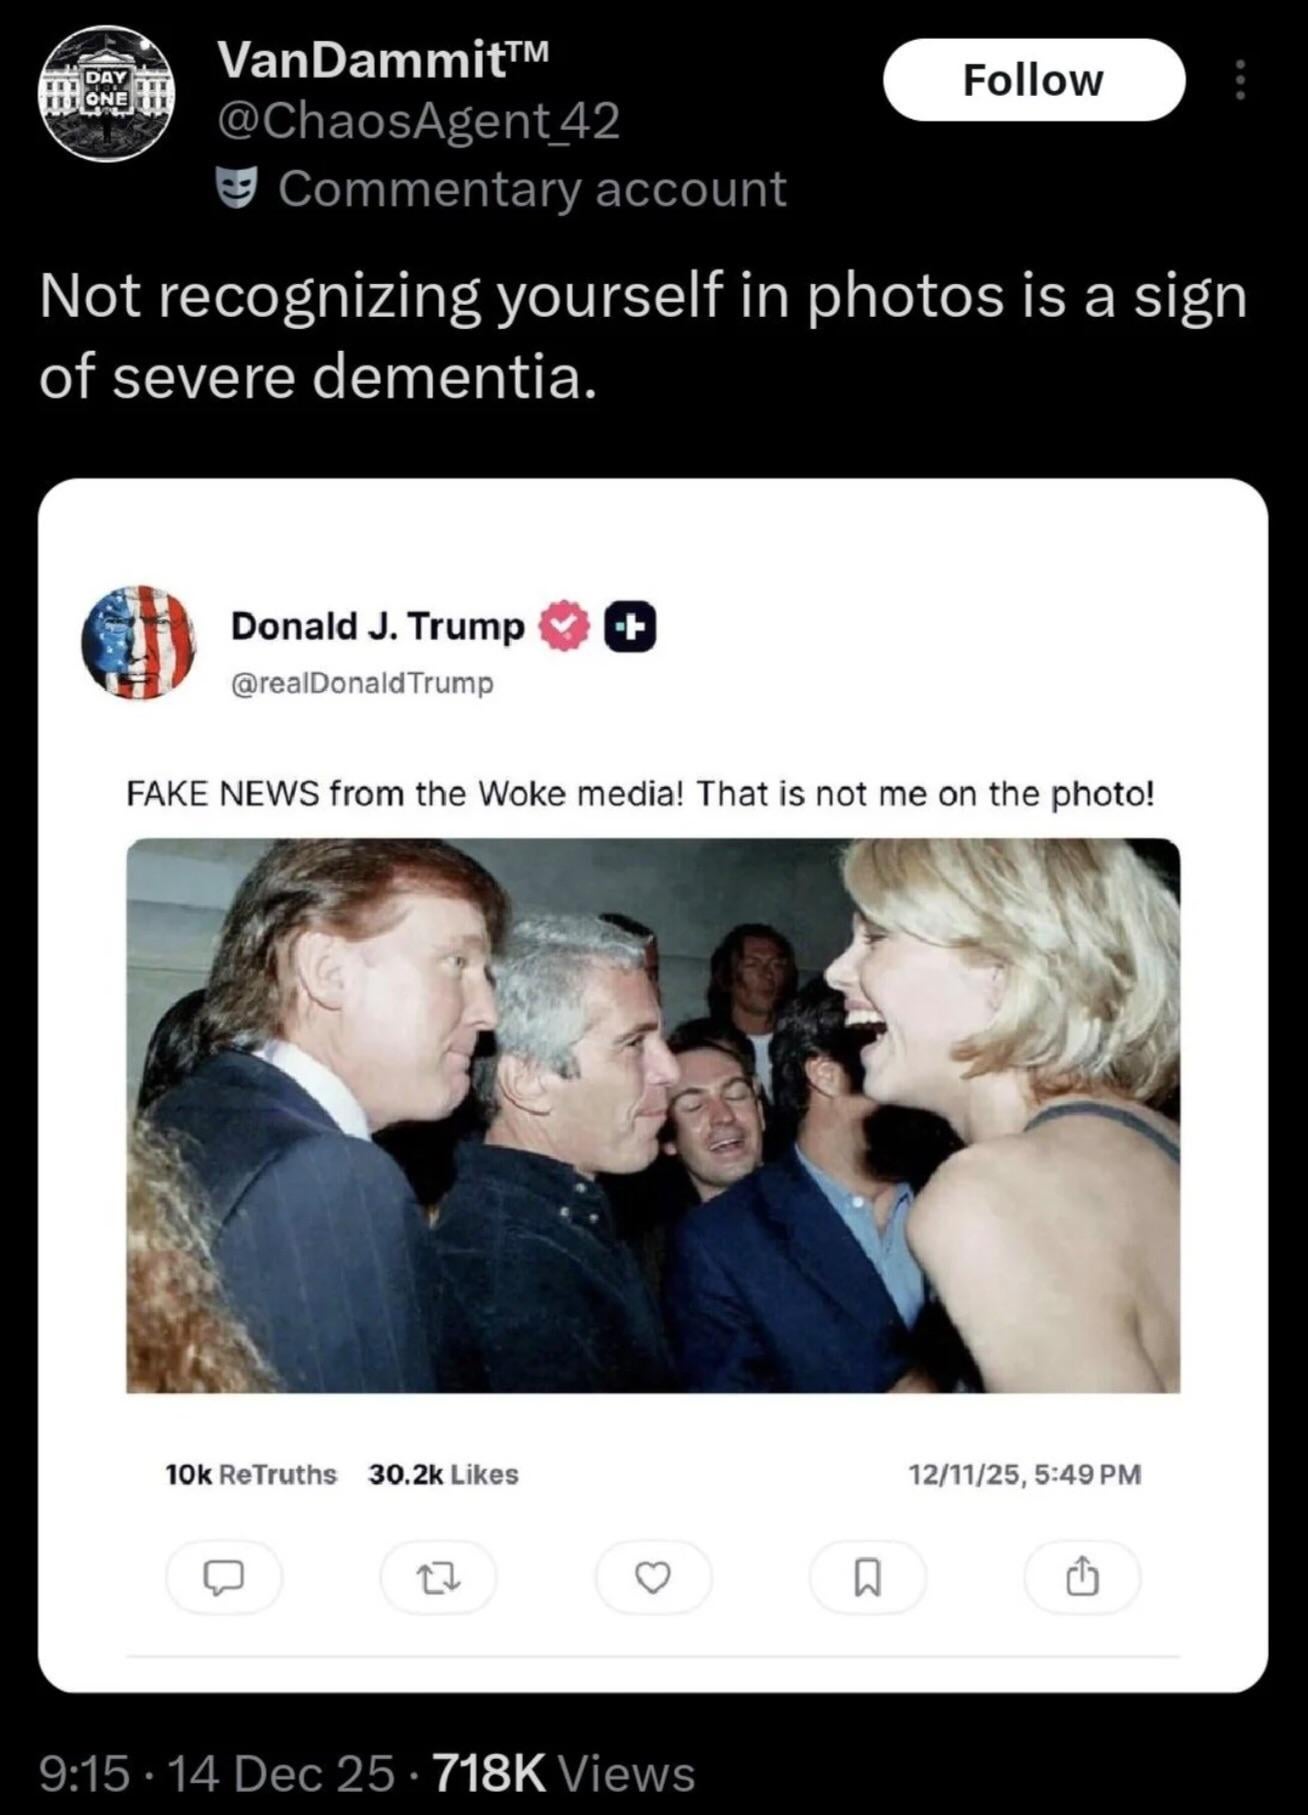Like the post with heart icon

(653, 1577)
